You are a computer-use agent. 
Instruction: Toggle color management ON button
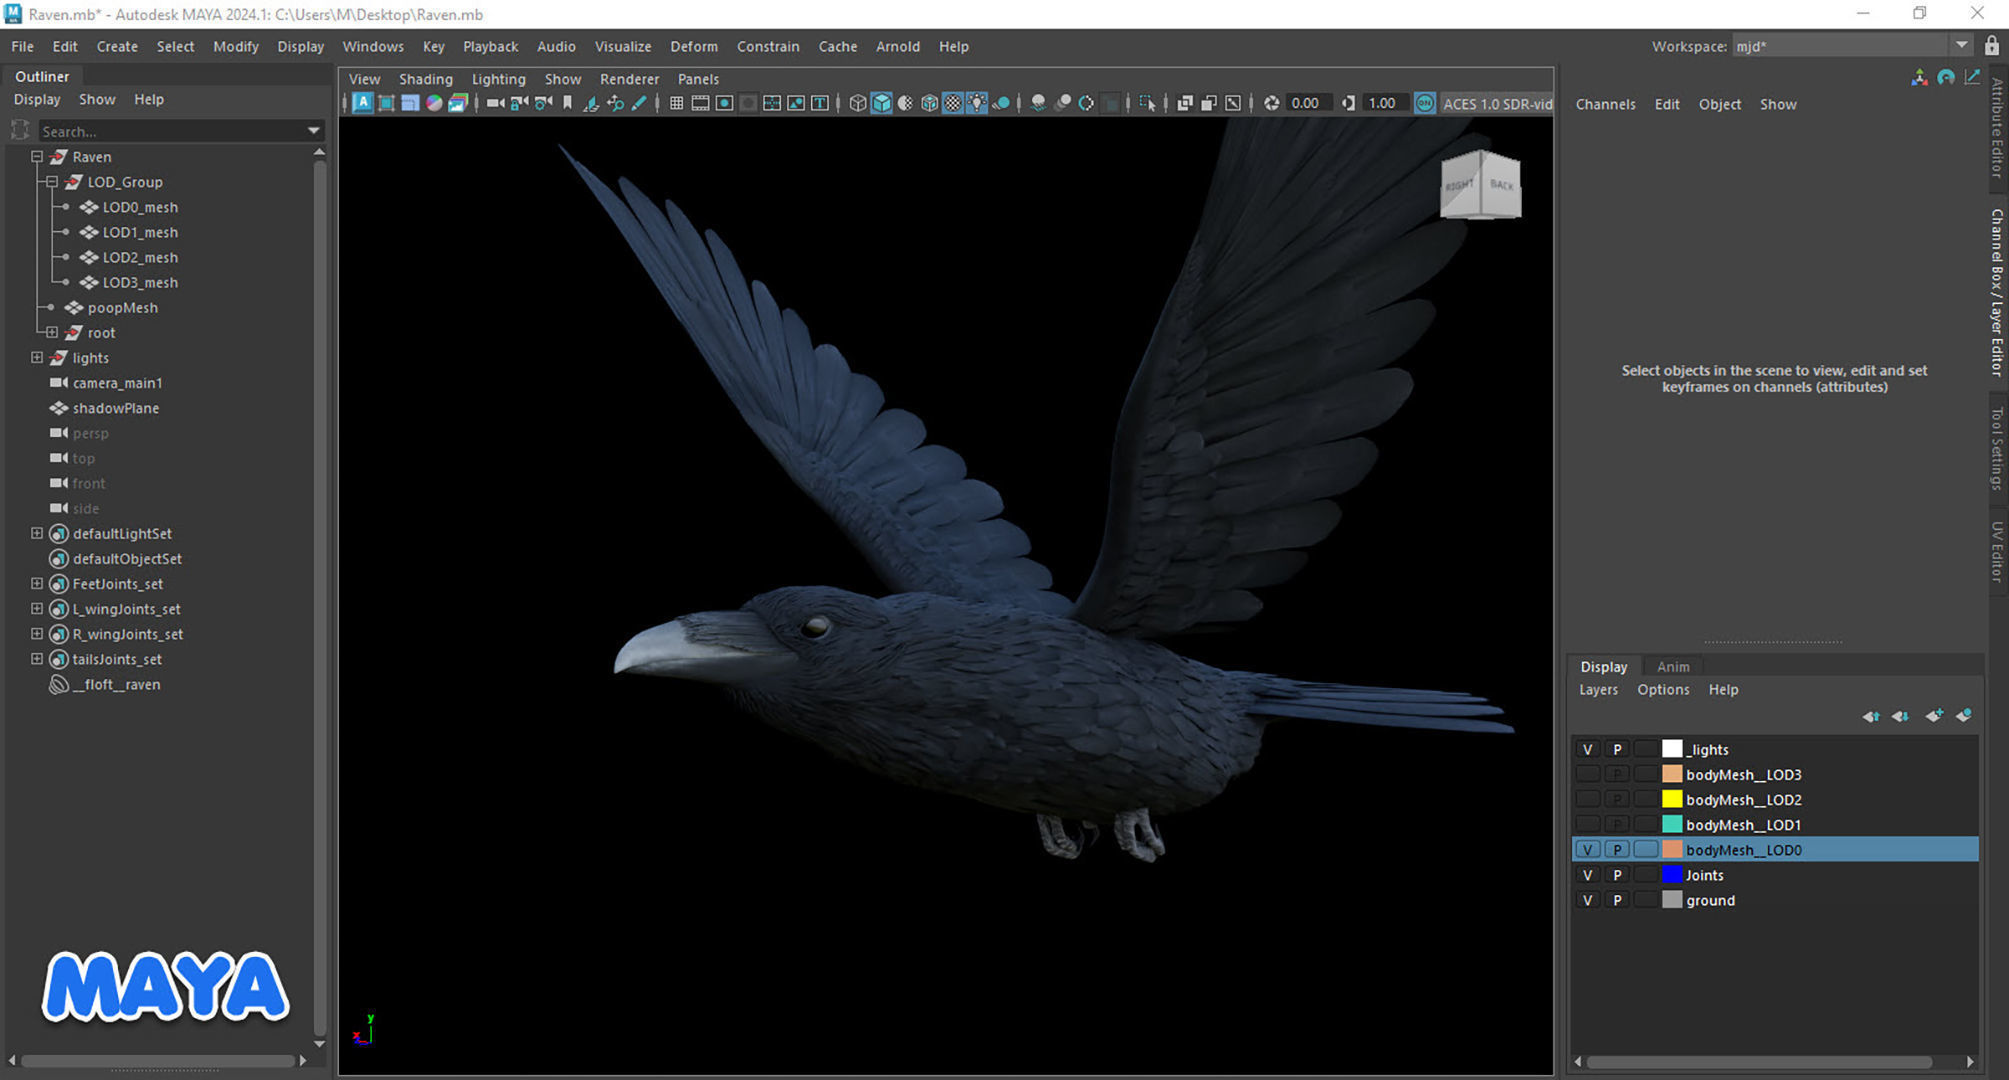click(1425, 103)
